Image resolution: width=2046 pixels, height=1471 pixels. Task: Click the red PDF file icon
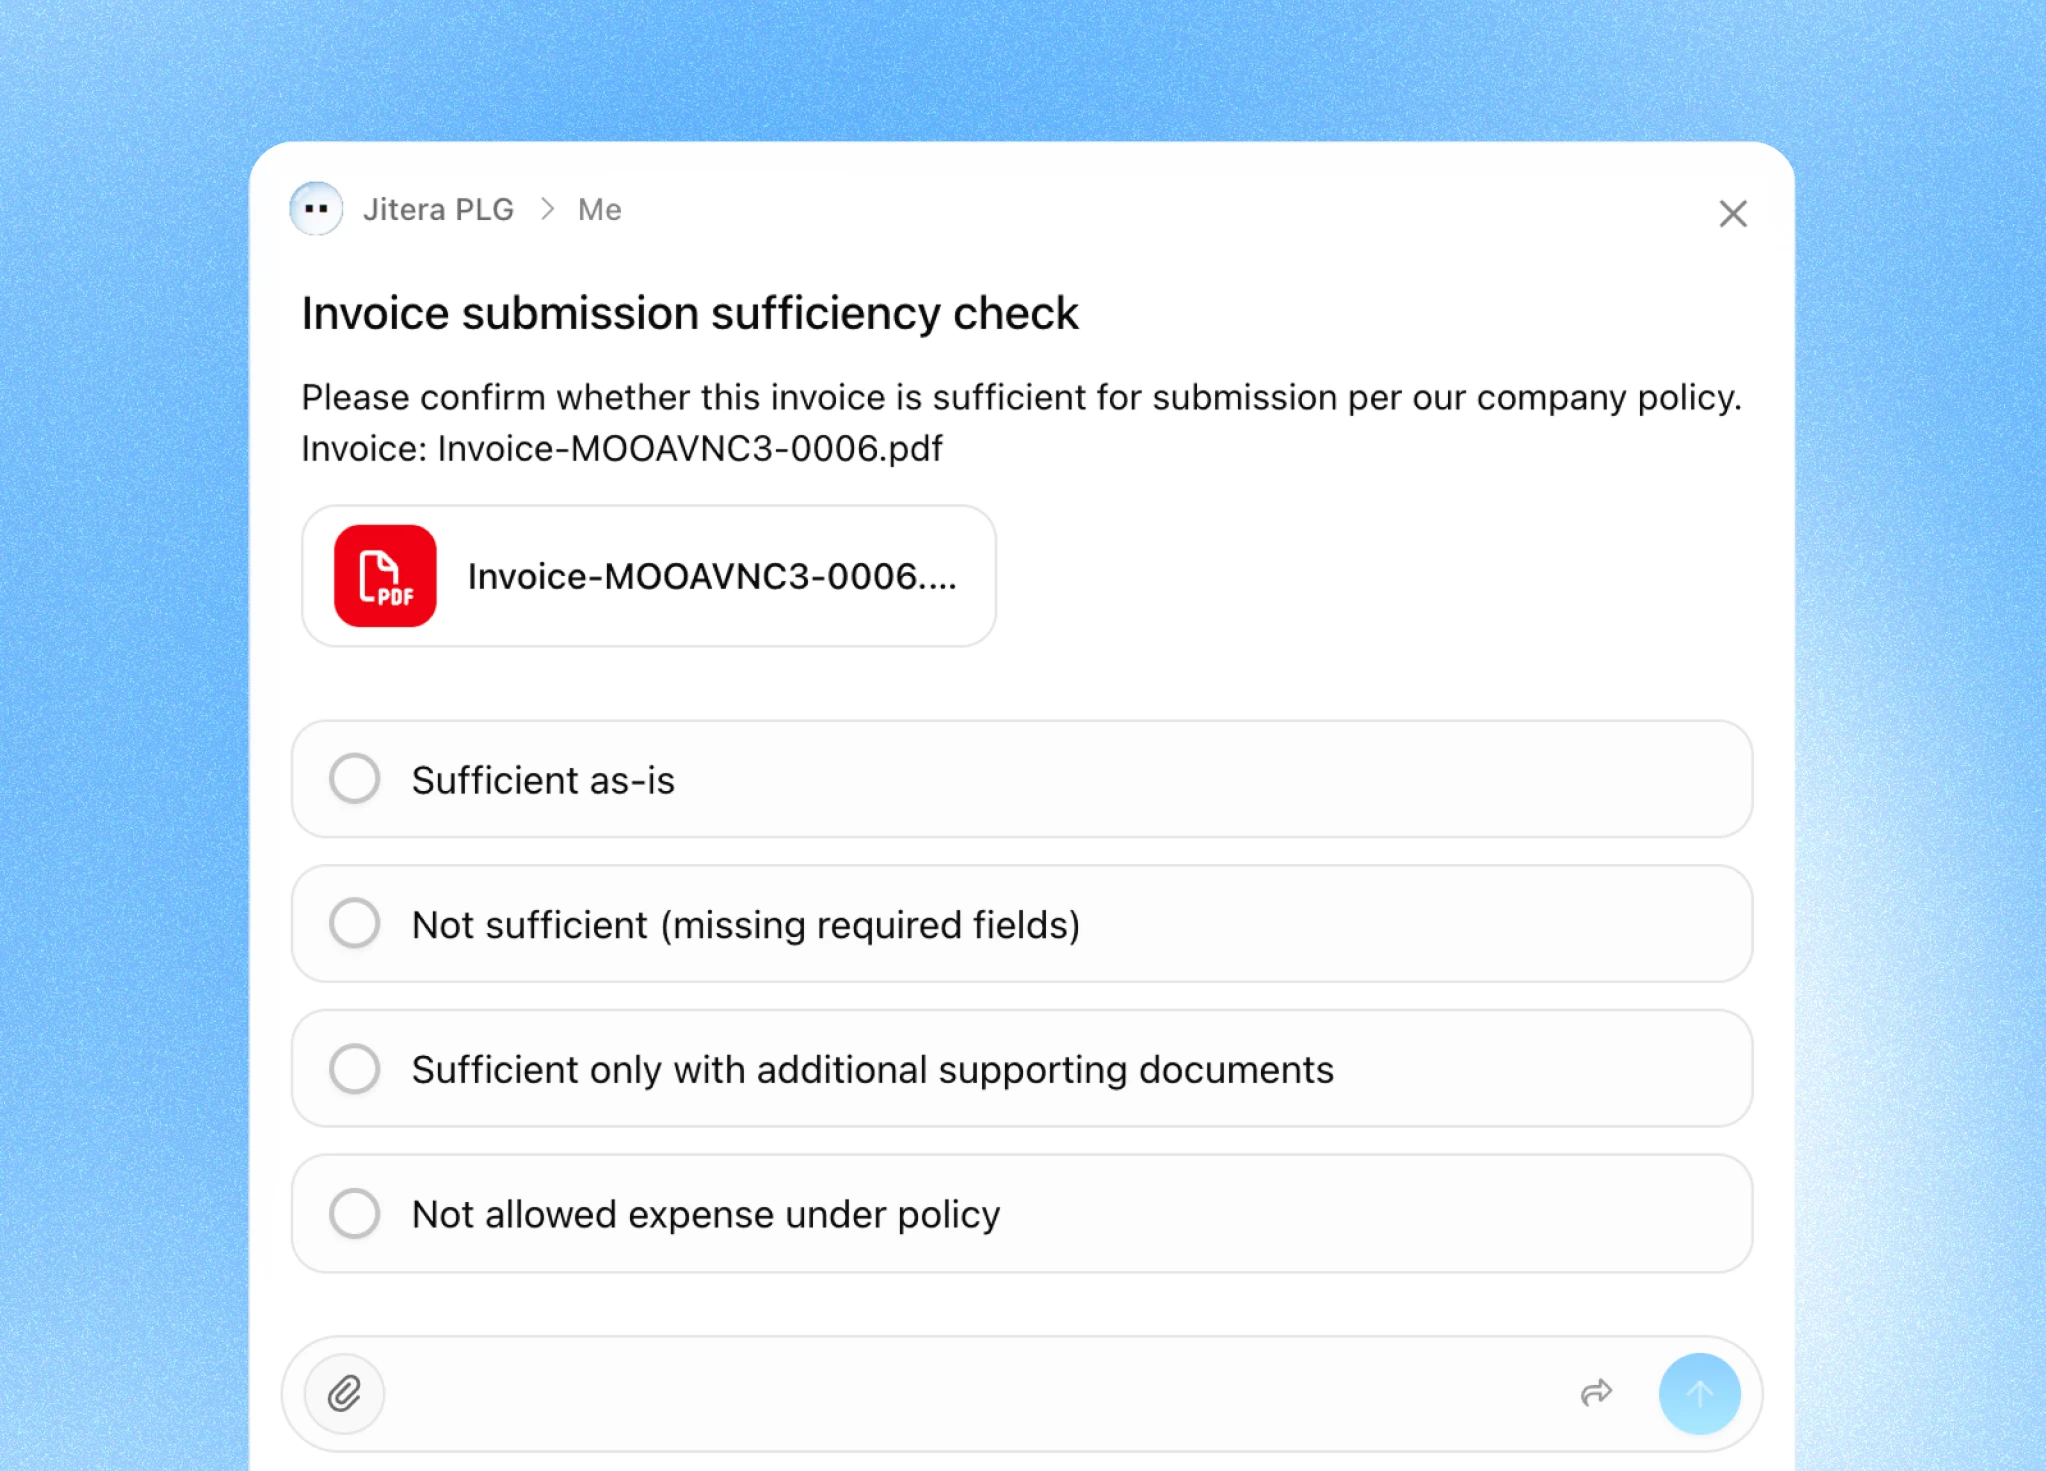pos(385,576)
